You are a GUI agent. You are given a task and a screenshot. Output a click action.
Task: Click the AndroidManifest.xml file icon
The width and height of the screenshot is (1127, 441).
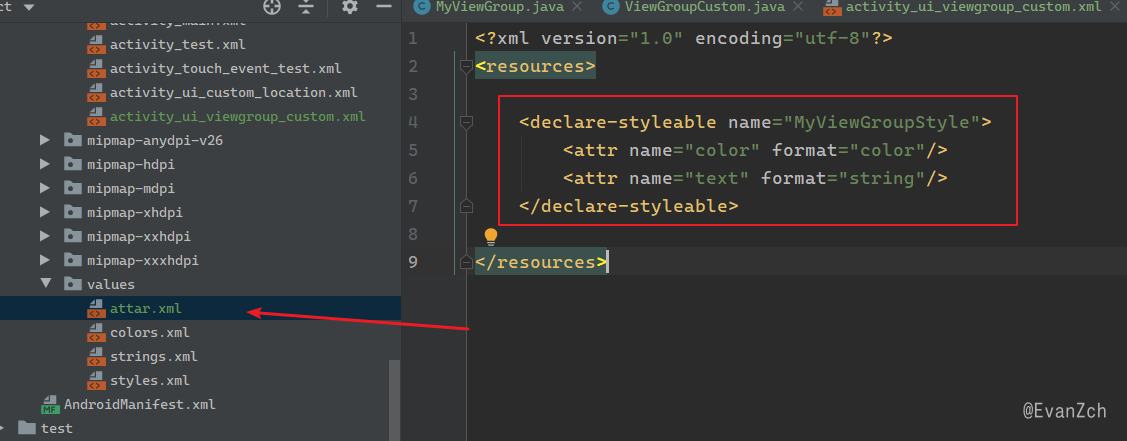tap(50, 404)
